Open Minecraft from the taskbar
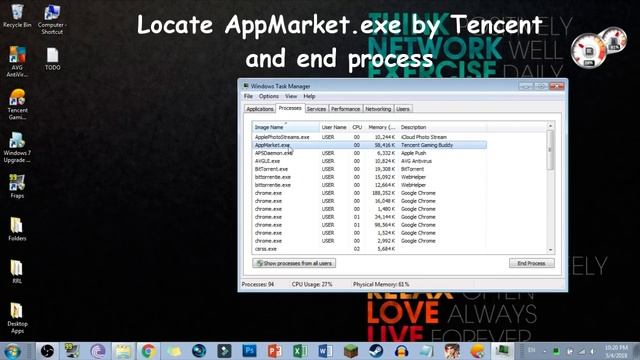The image size is (640, 360). click(351, 351)
